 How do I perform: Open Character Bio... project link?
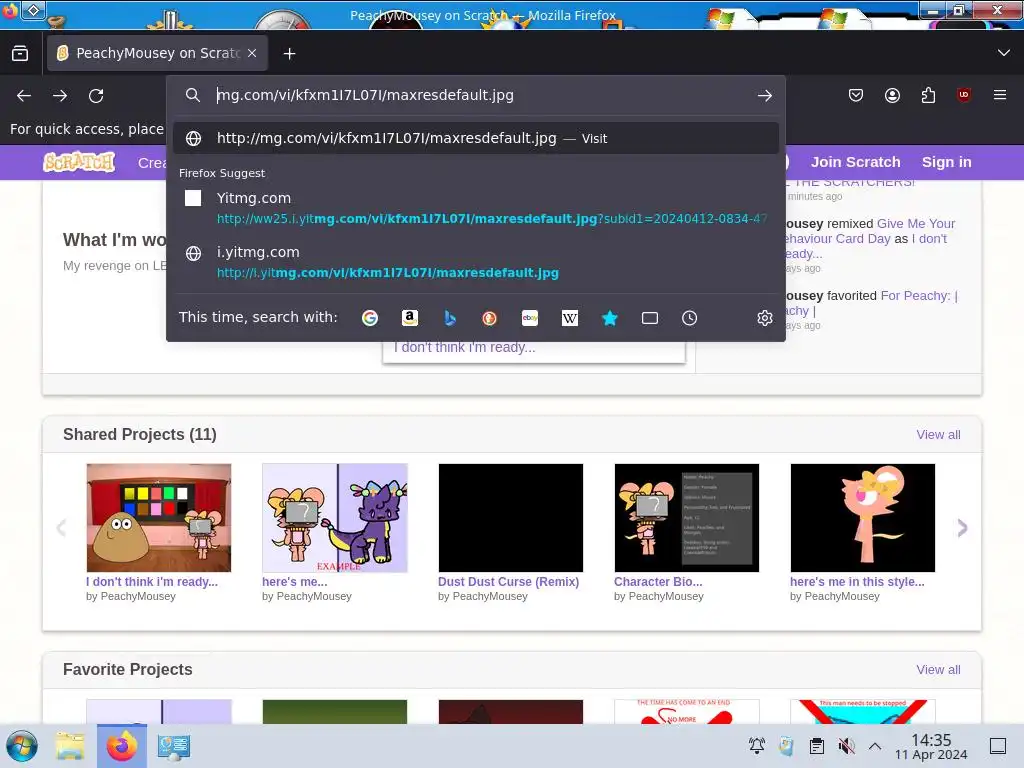[658, 582]
